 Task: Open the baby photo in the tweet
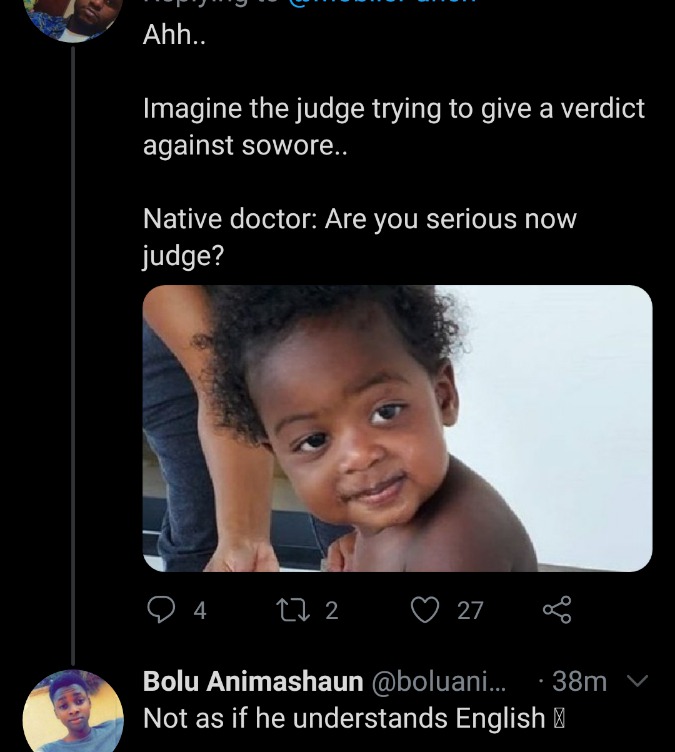(397, 428)
